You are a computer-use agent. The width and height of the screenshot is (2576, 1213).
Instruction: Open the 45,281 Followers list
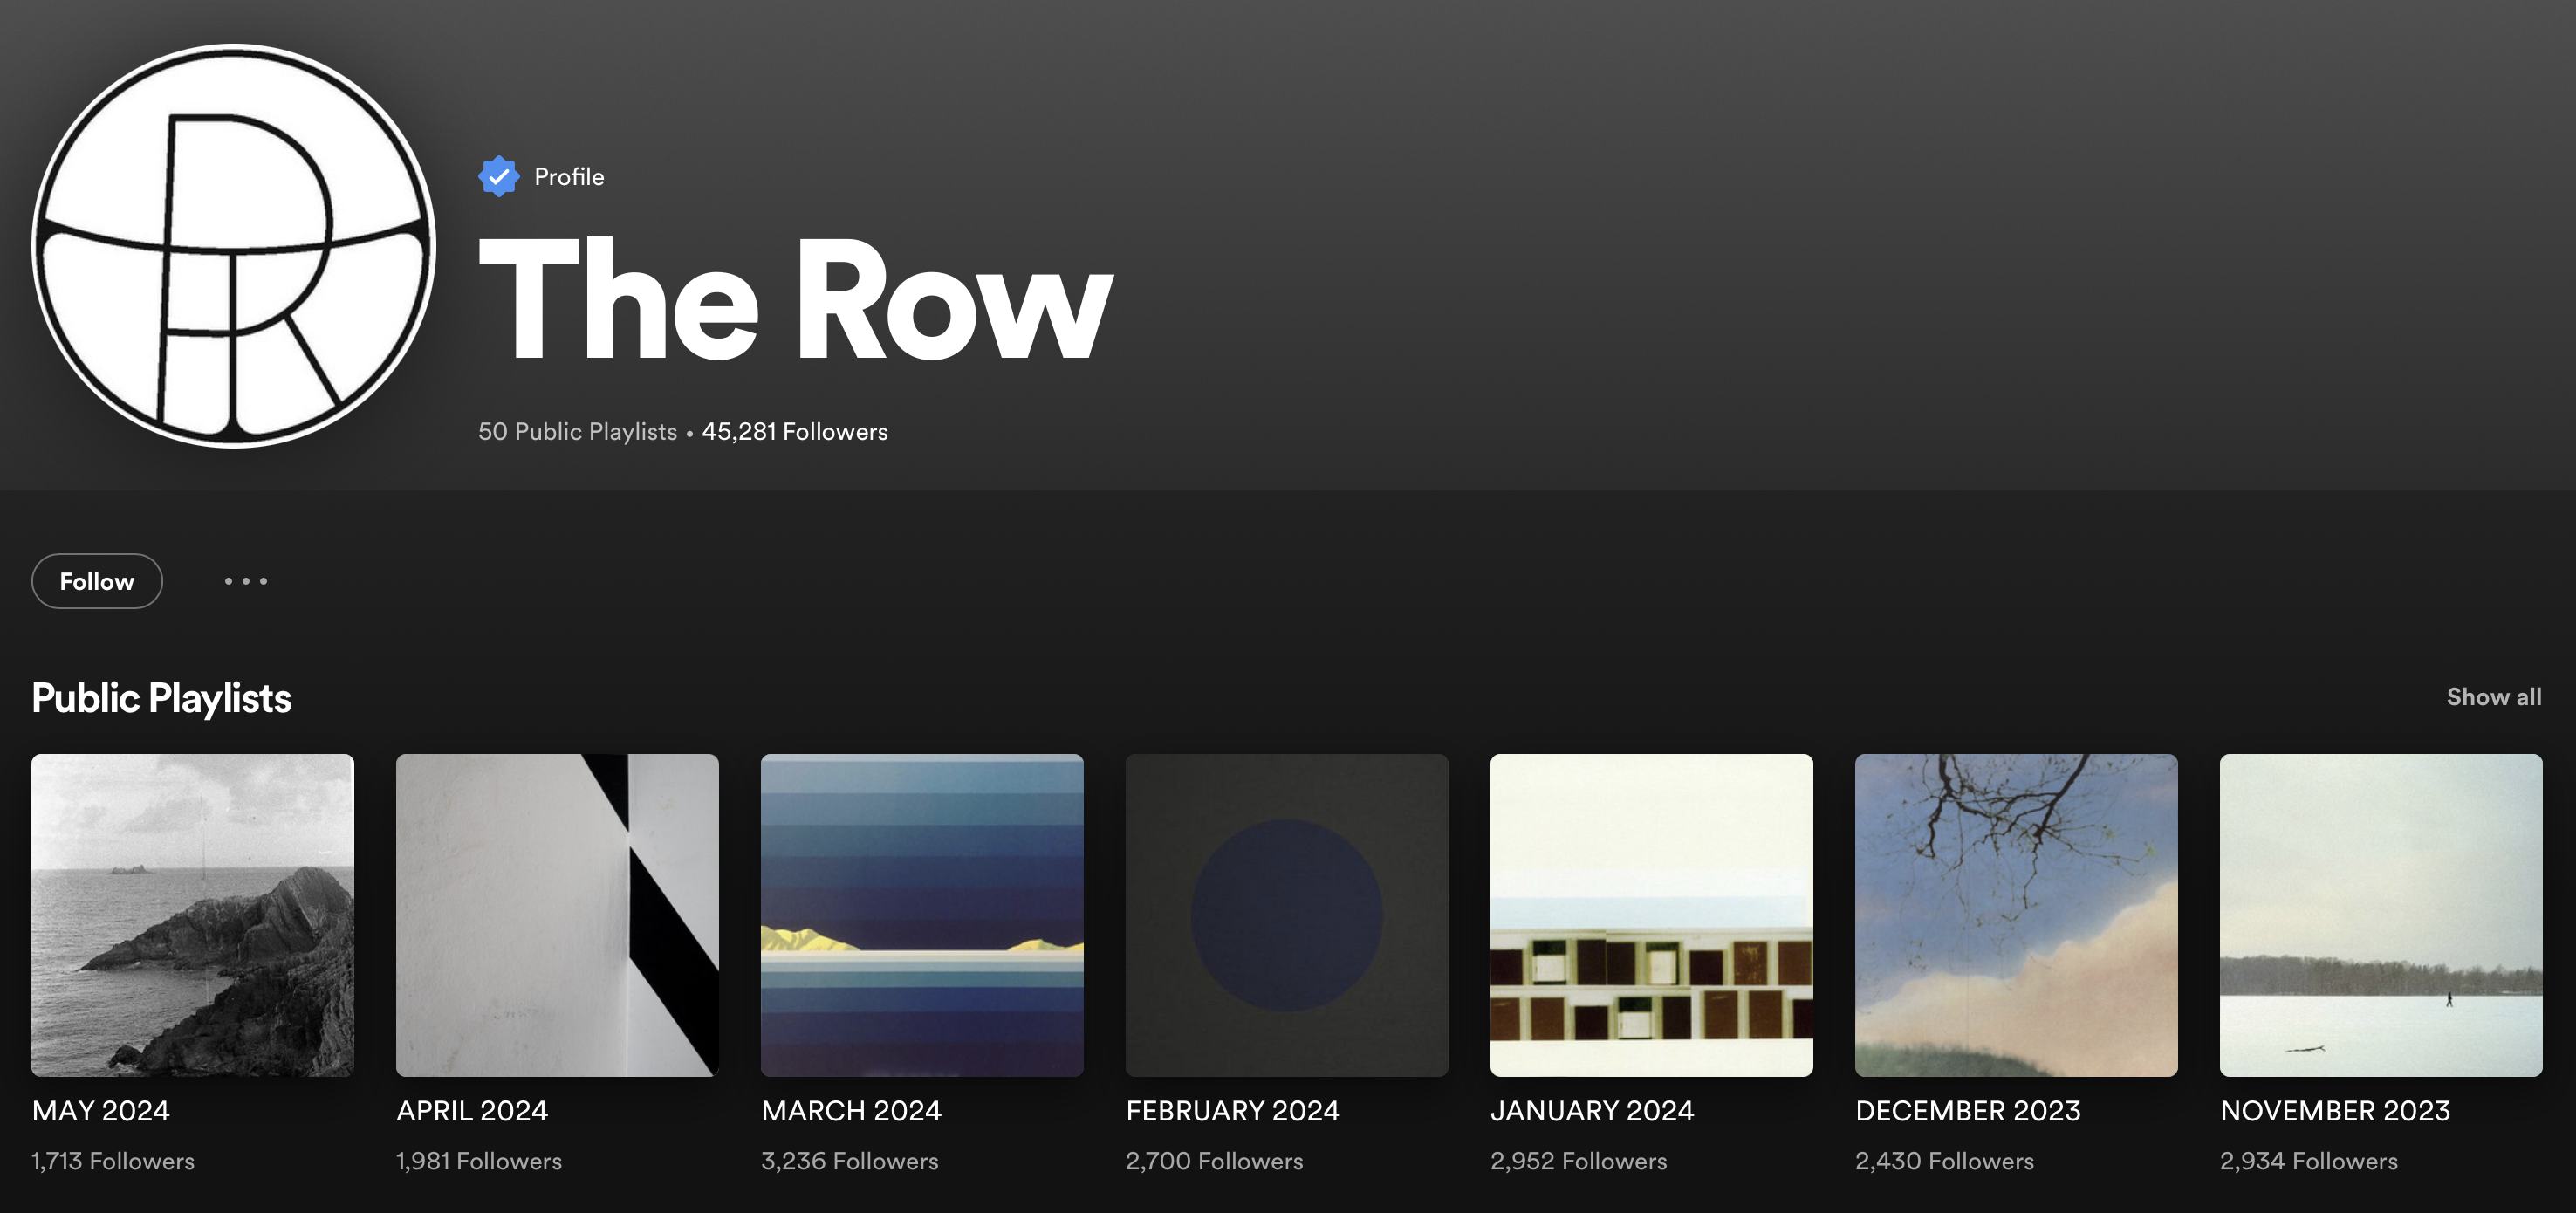click(x=794, y=432)
